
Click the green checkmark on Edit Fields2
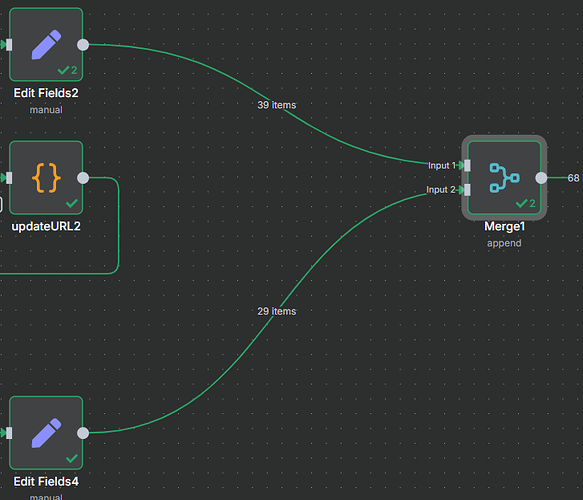coord(64,70)
